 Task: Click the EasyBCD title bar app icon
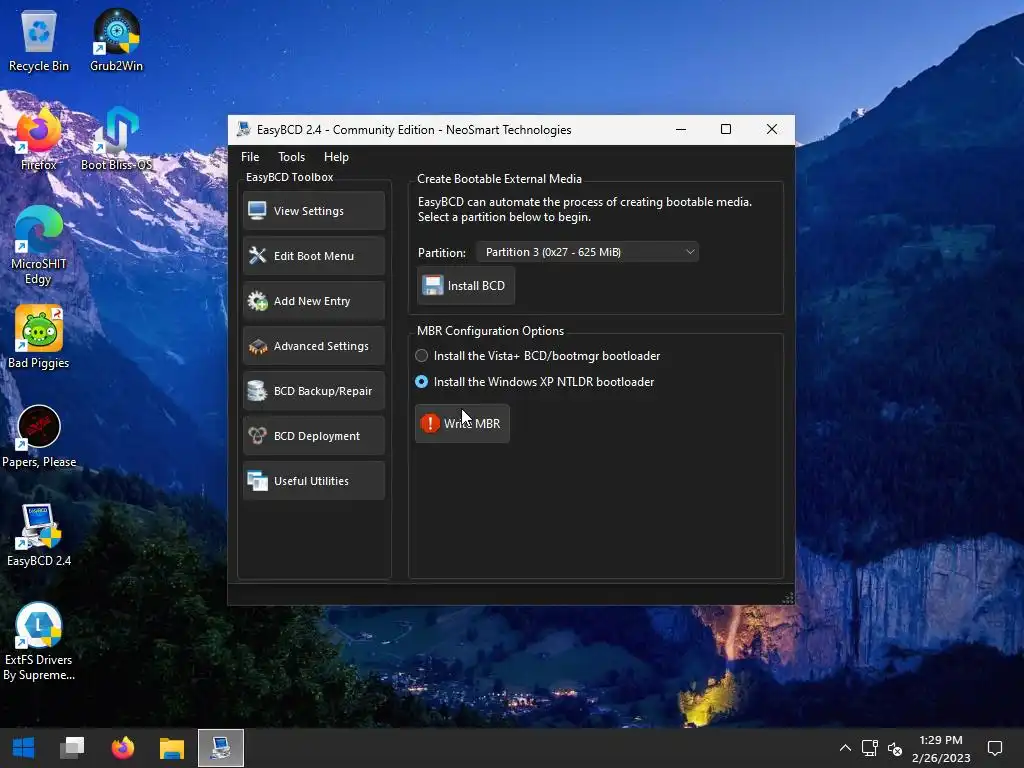(x=244, y=129)
